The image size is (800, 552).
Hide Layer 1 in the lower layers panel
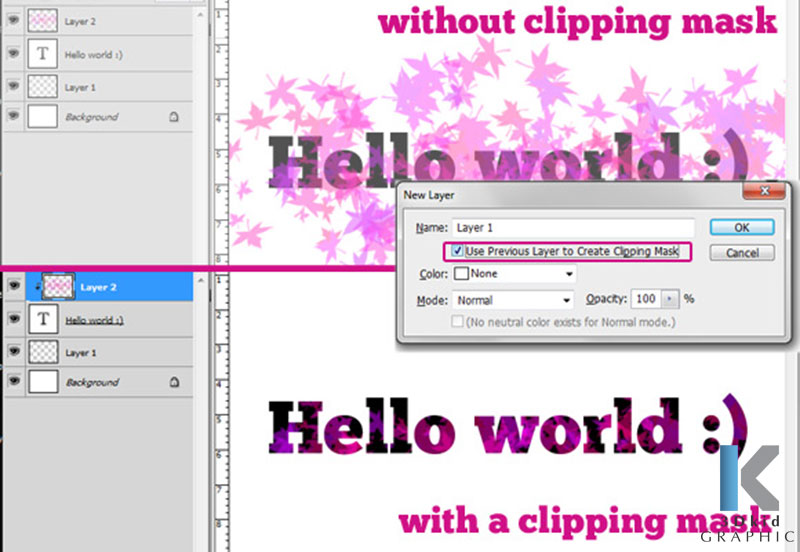(x=13, y=351)
